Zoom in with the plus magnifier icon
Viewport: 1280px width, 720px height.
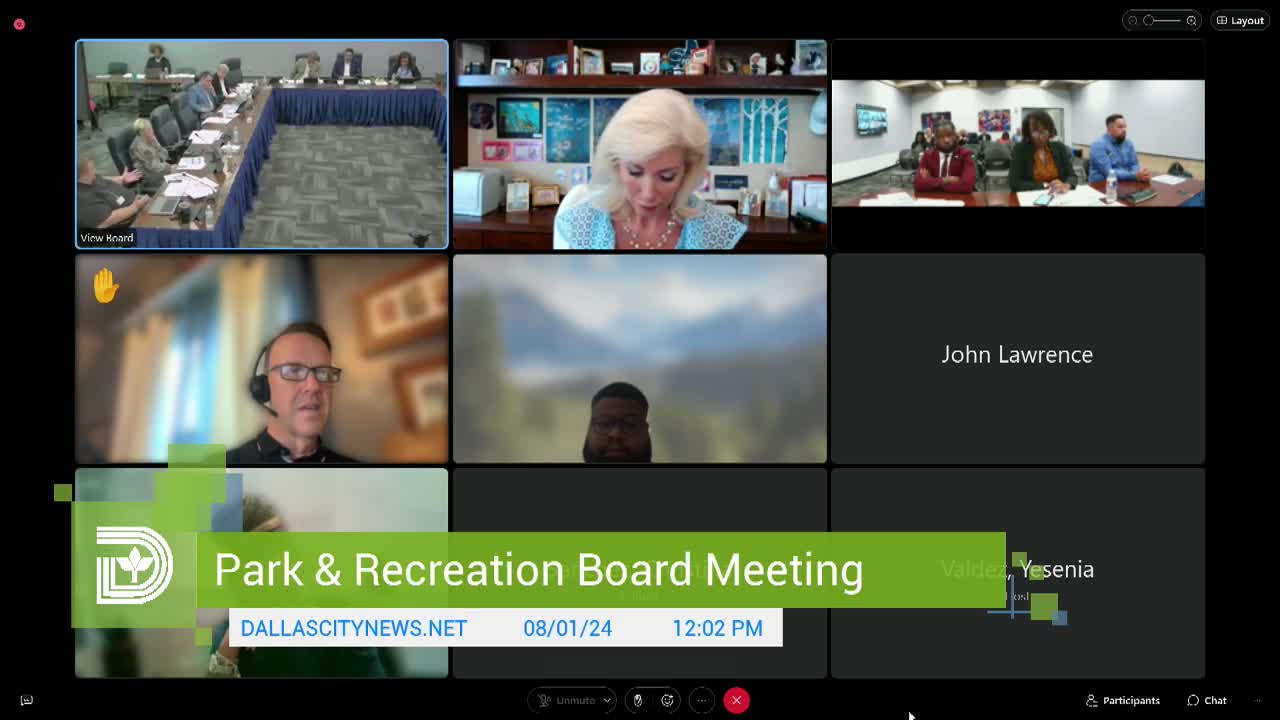tap(1191, 20)
